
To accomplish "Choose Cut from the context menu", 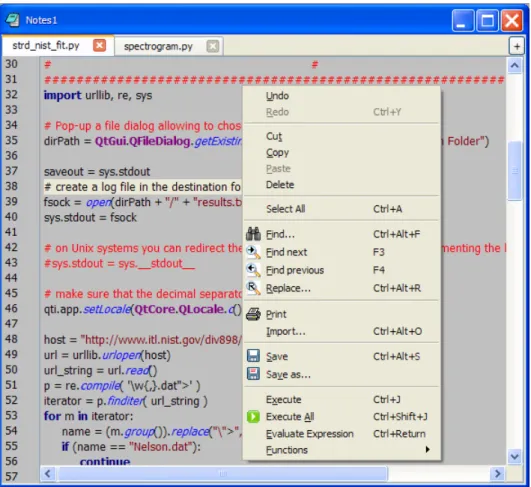I will [342, 136].
